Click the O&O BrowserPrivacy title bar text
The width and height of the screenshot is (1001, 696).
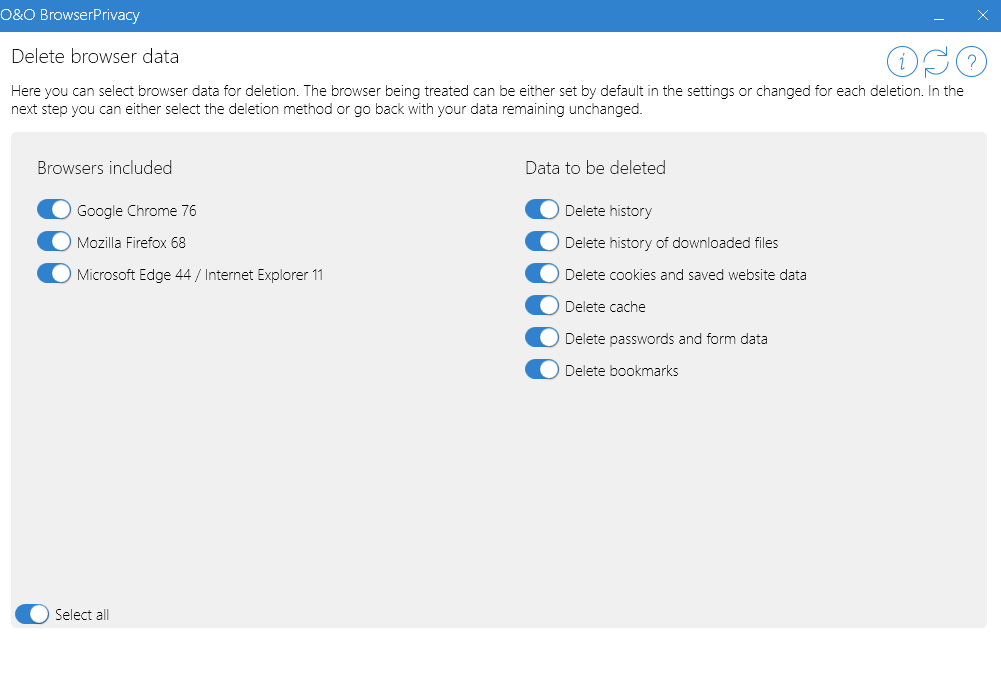[70, 15]
